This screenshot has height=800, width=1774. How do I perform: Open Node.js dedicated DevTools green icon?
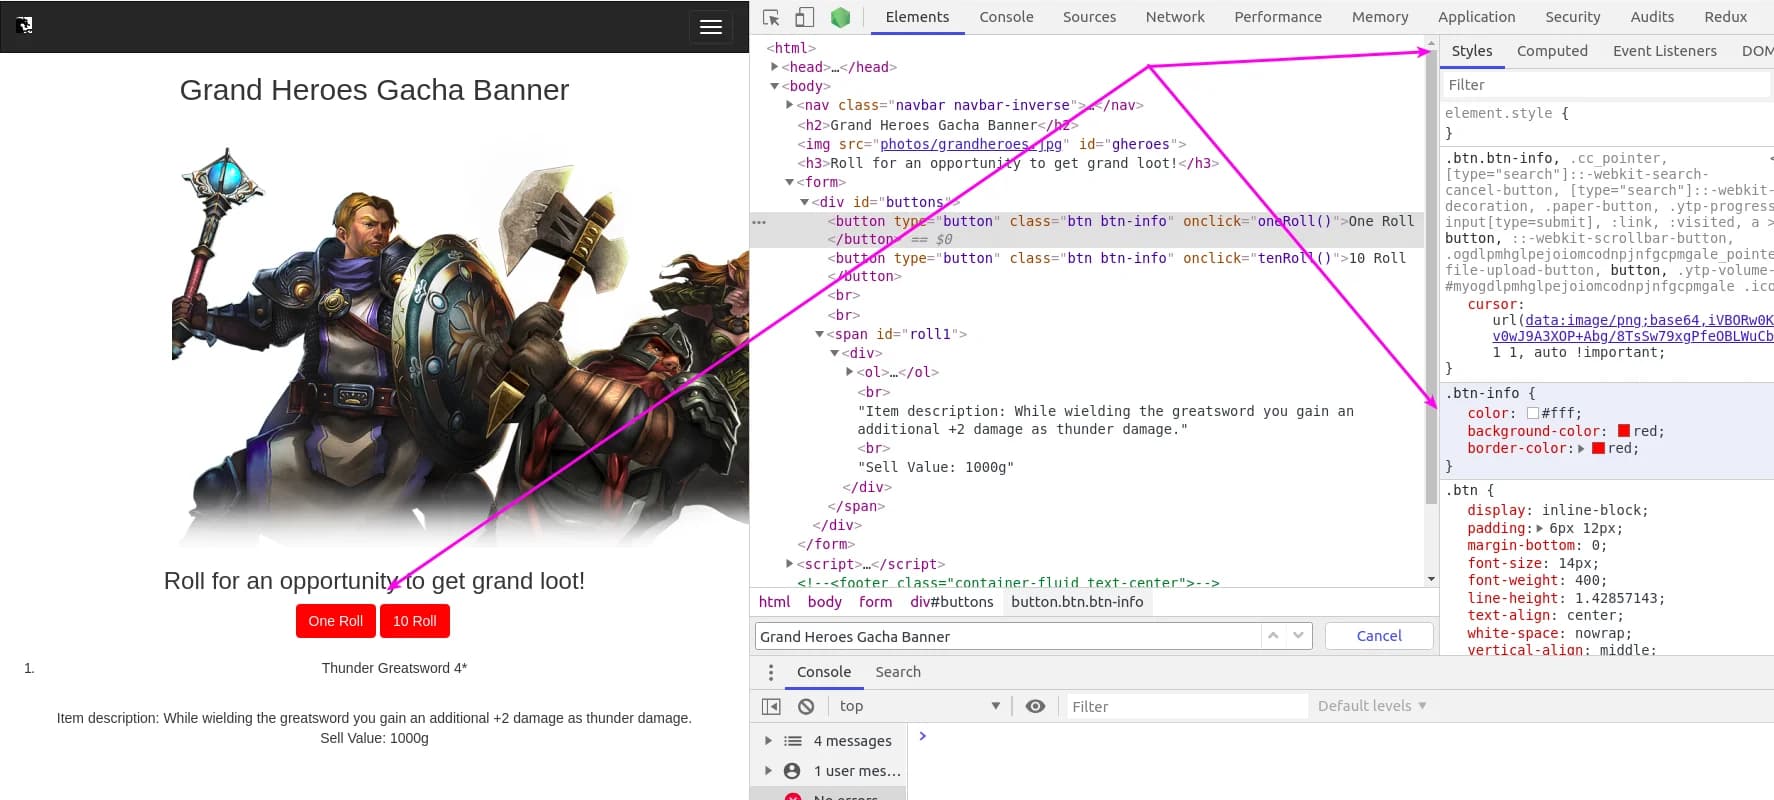pos(840,17)
